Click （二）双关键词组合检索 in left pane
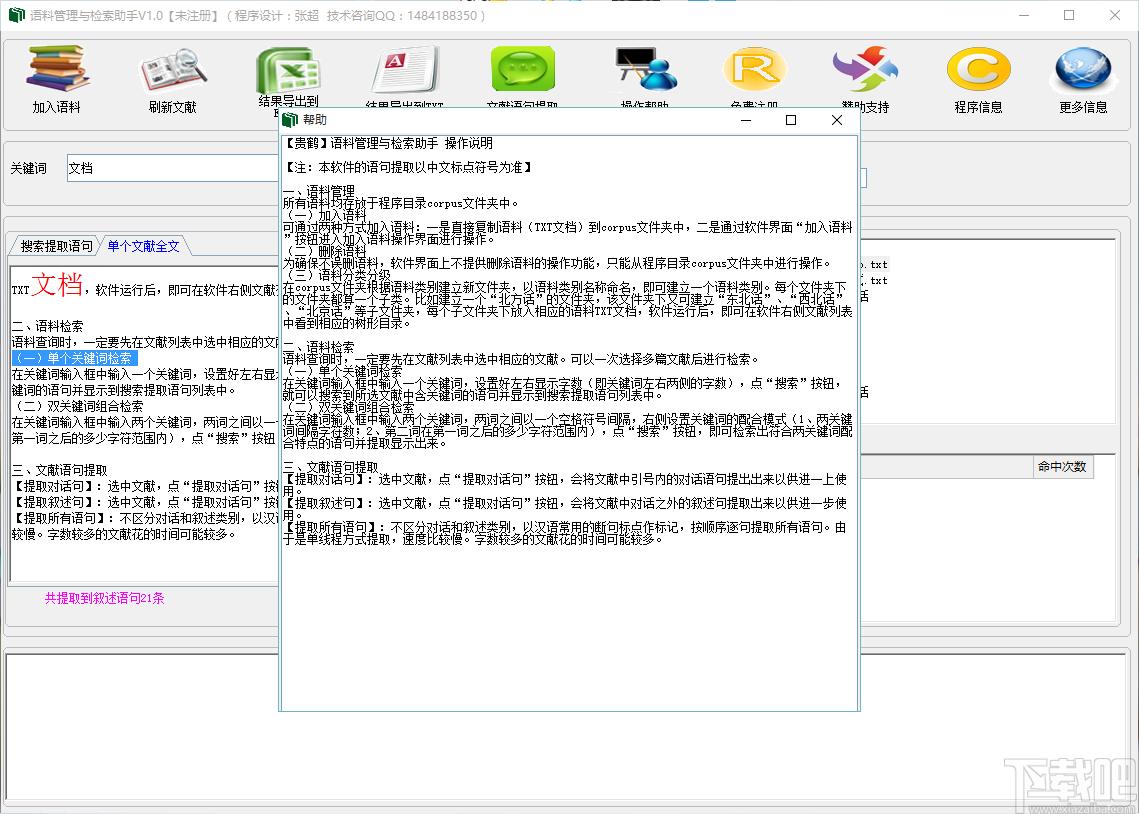 (78, 406)
